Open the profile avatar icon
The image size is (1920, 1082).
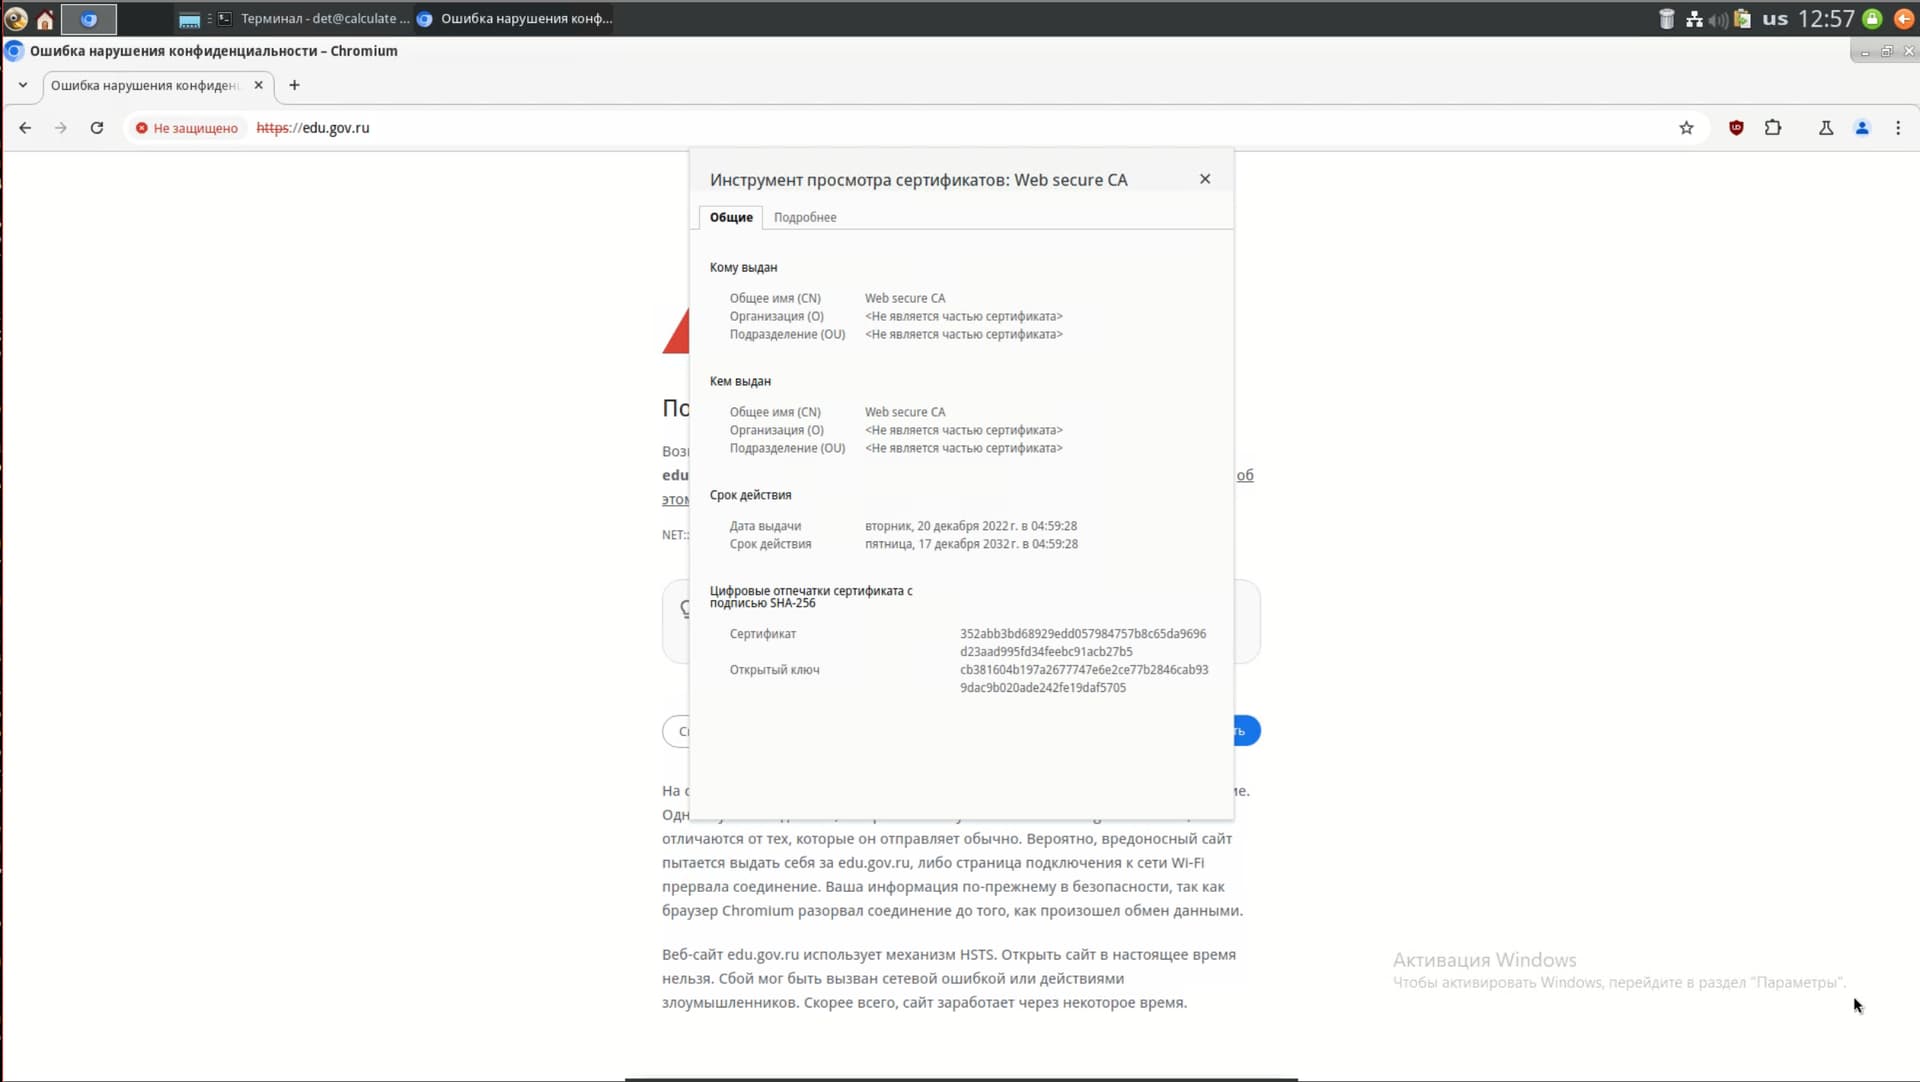[1862, 128]
